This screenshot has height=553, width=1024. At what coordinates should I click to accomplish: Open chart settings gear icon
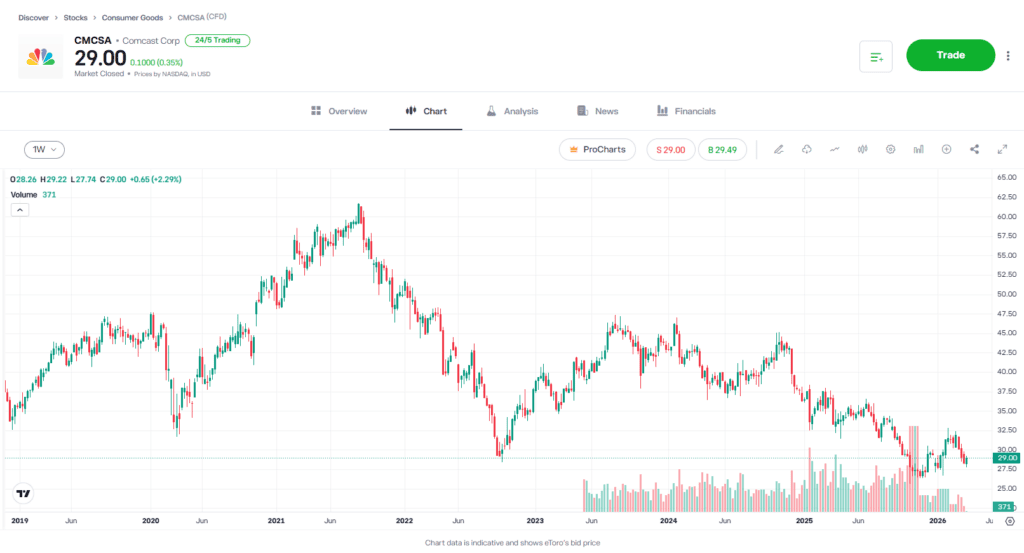pos(890,149)
